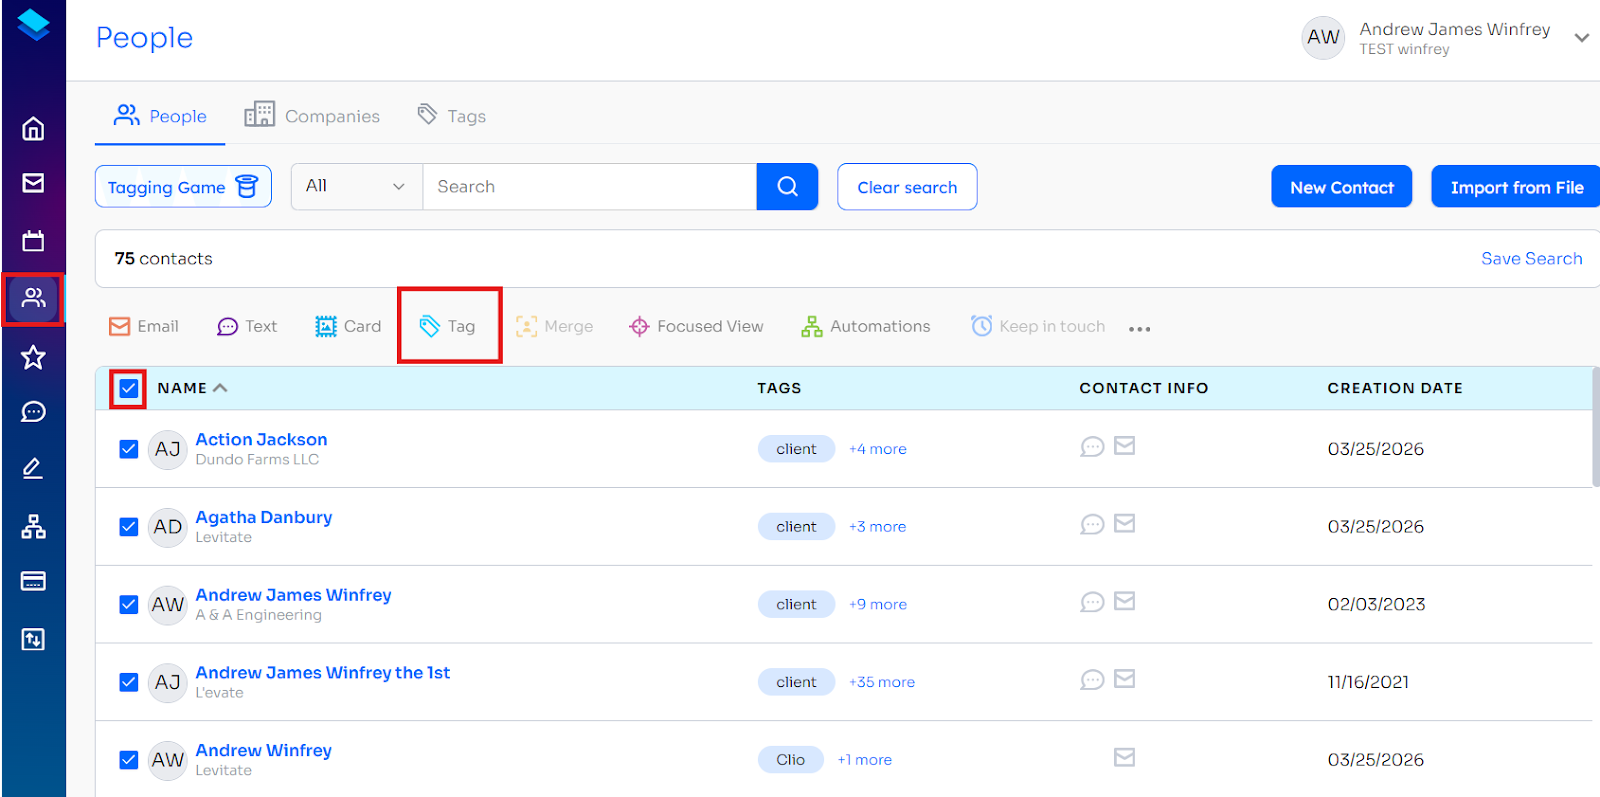
Task: Open the transfer arrows icon in sidebar
Action: (33, 639)
